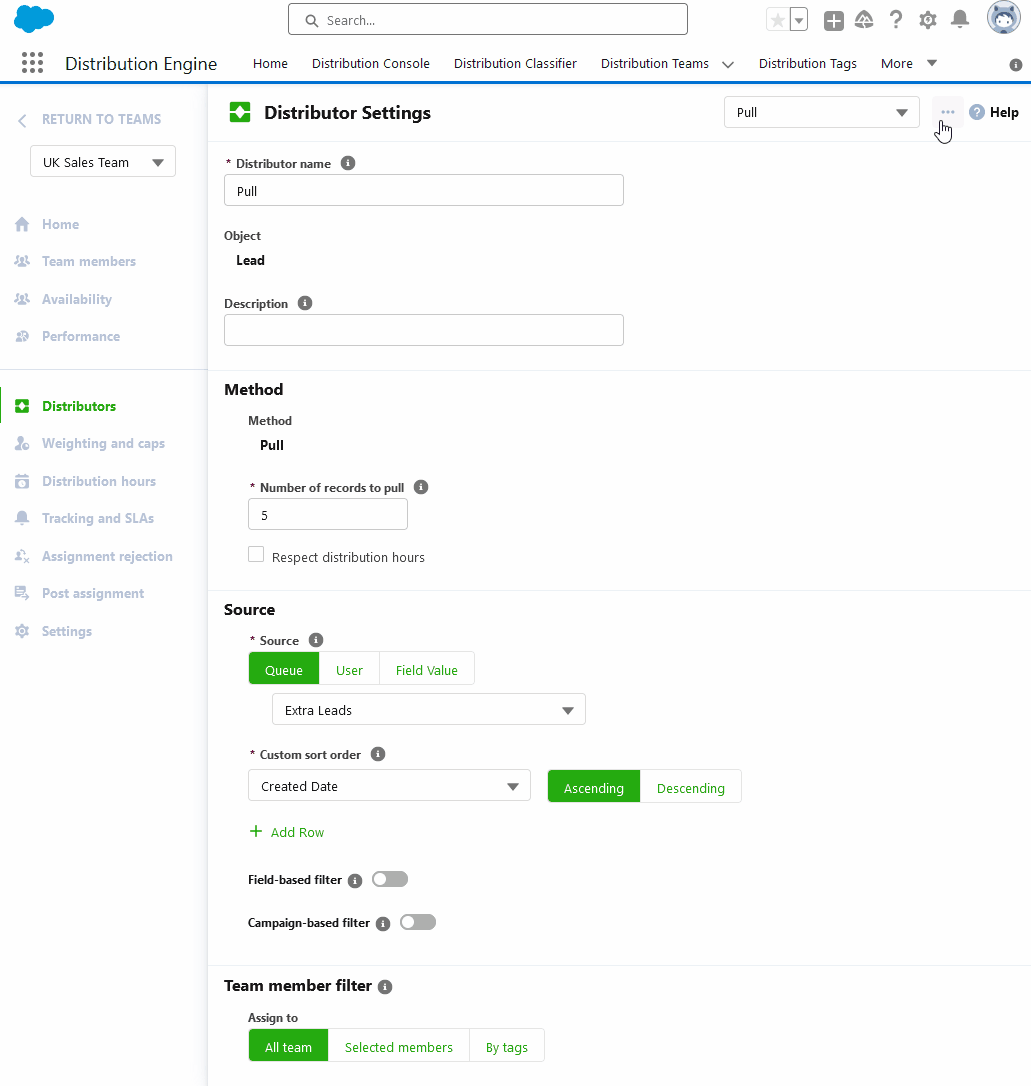Turn on the Field-based filter
Screen dimensions: 1031x1086
(390, 878)
